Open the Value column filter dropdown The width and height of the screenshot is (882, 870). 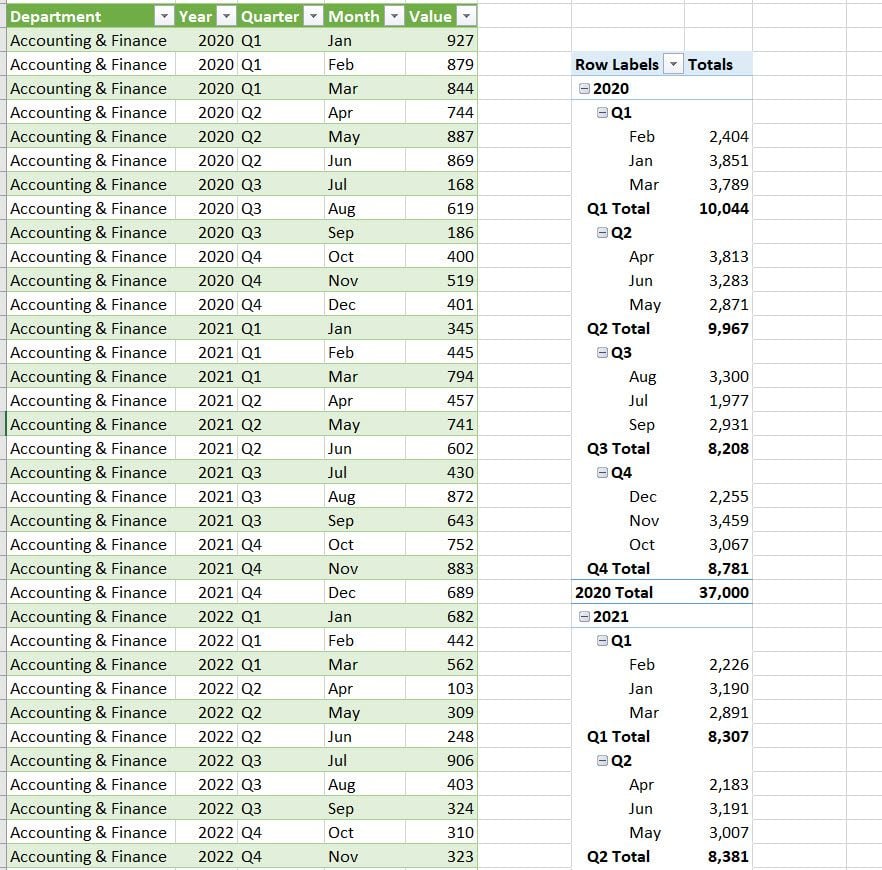coord(466,16)
